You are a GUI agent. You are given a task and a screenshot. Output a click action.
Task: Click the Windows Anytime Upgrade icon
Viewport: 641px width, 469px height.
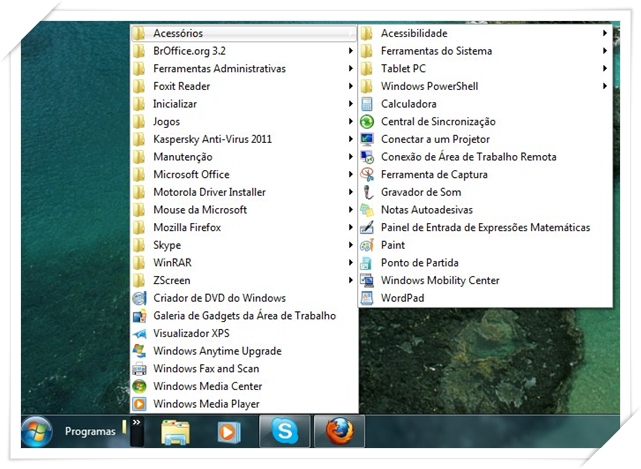(139, 351)
